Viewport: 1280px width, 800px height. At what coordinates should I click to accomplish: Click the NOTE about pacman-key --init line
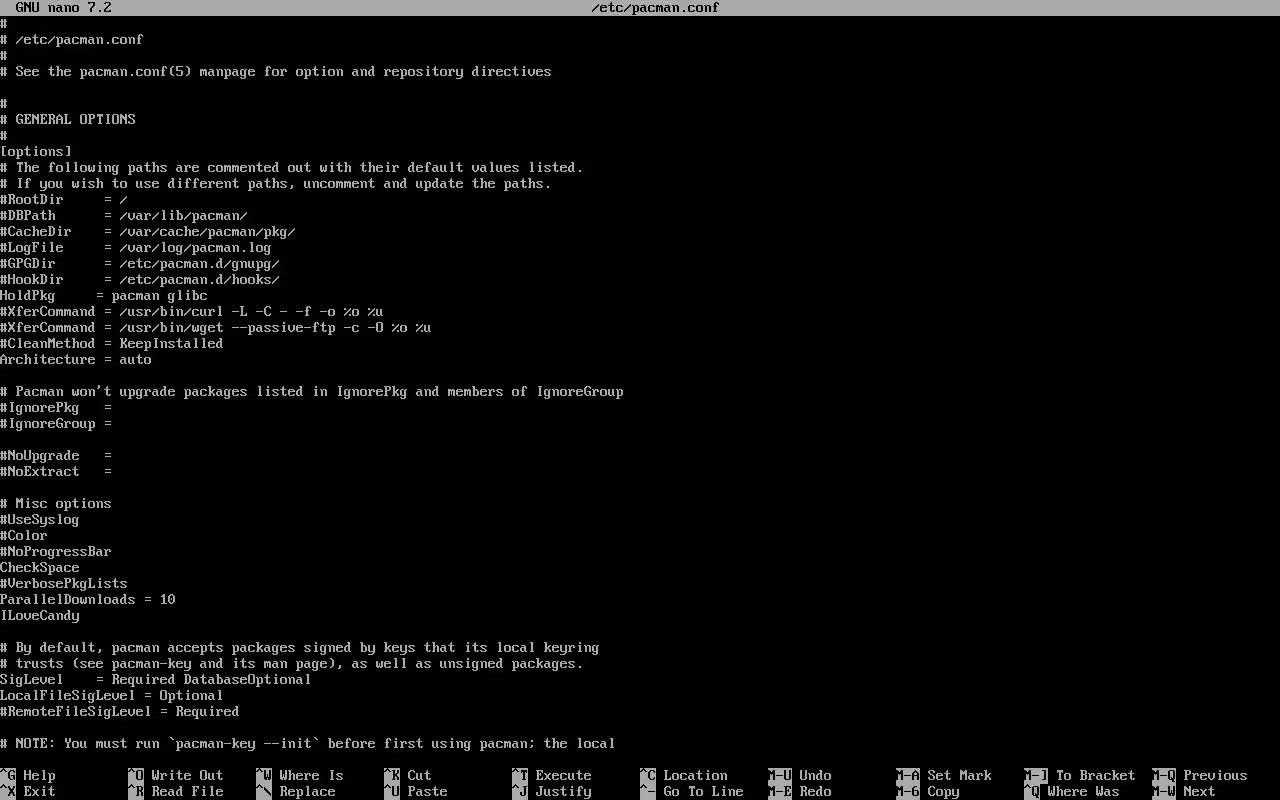pyautogui.click(x=308, y=743)
